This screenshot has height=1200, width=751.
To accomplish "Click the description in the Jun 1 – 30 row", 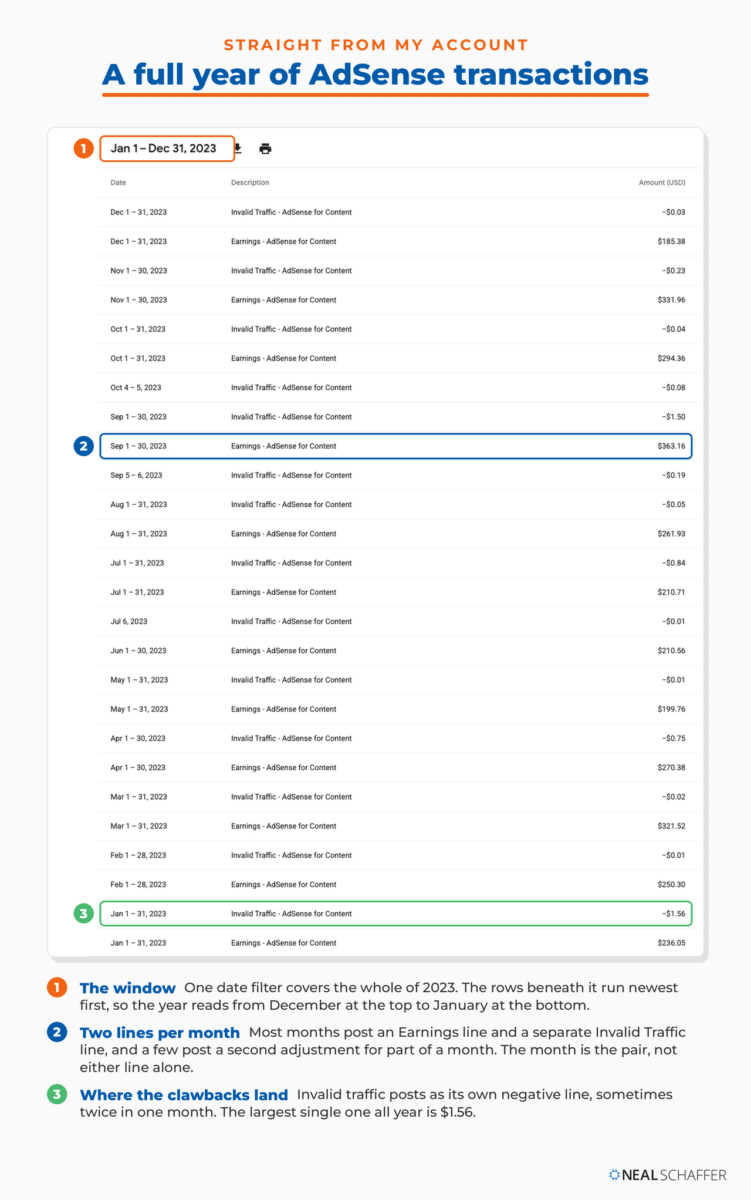I will pos(283,650).
